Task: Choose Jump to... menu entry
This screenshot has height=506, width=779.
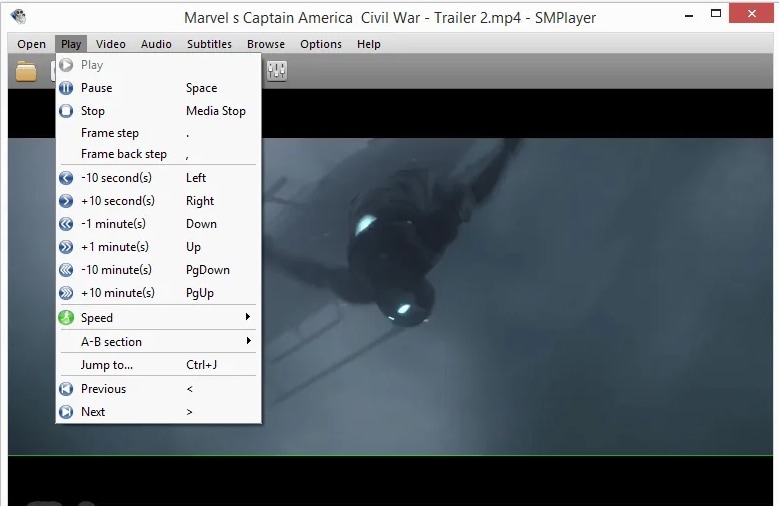Action: [158, 365]
